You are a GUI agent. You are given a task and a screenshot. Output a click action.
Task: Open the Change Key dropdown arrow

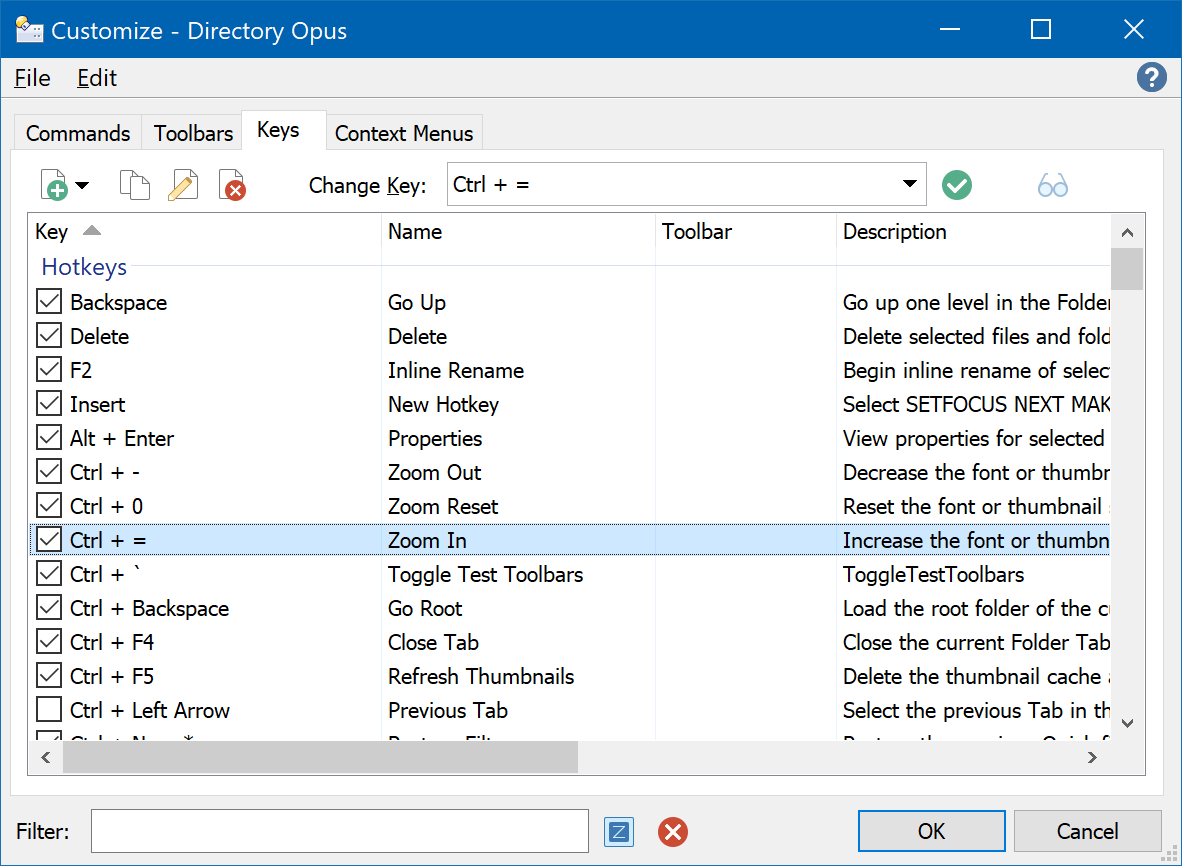point(910,184)
